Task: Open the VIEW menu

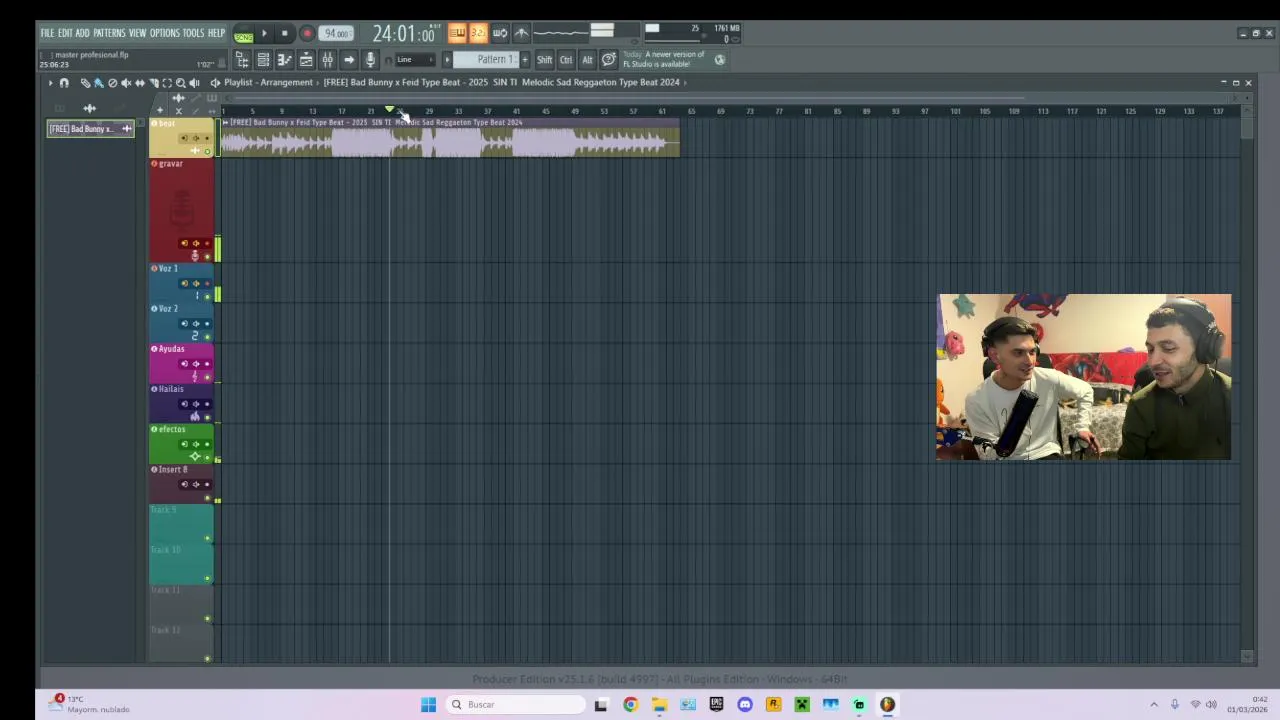Action: point(137,33)
